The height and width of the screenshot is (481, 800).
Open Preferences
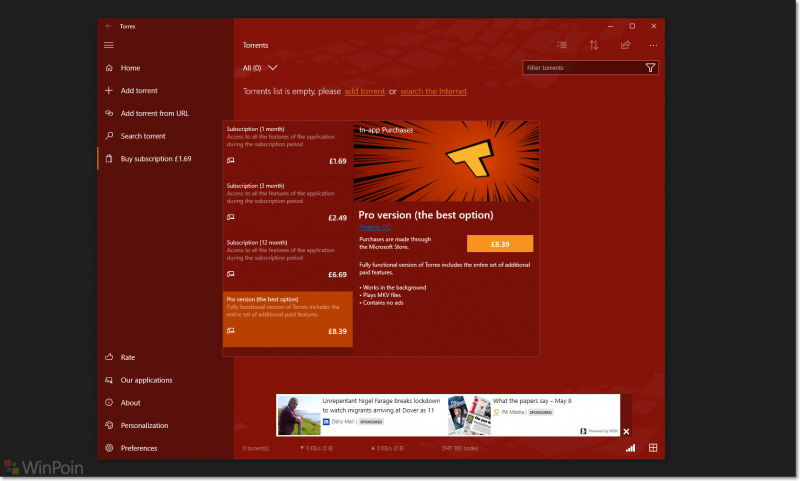click(165, 448)
